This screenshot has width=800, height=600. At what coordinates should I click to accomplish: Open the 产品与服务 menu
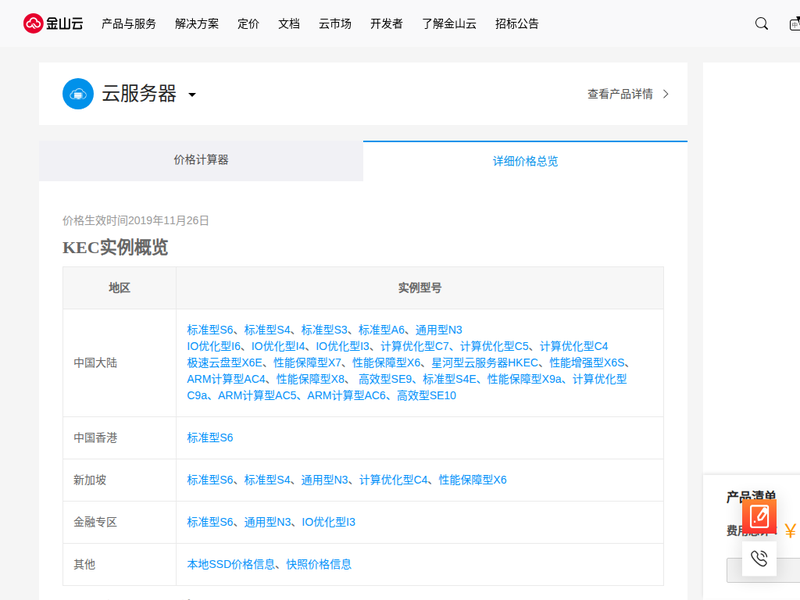129,23
